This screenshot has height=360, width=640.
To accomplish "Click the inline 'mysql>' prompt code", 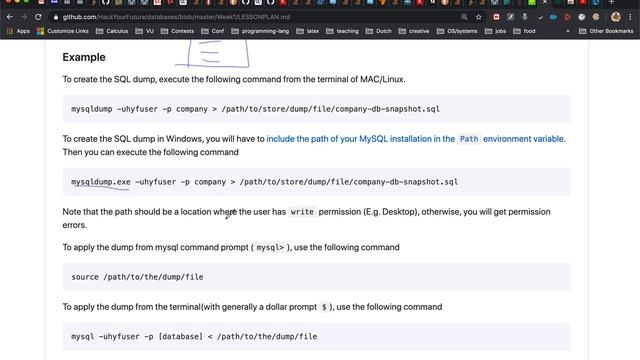I will (270, 247).
